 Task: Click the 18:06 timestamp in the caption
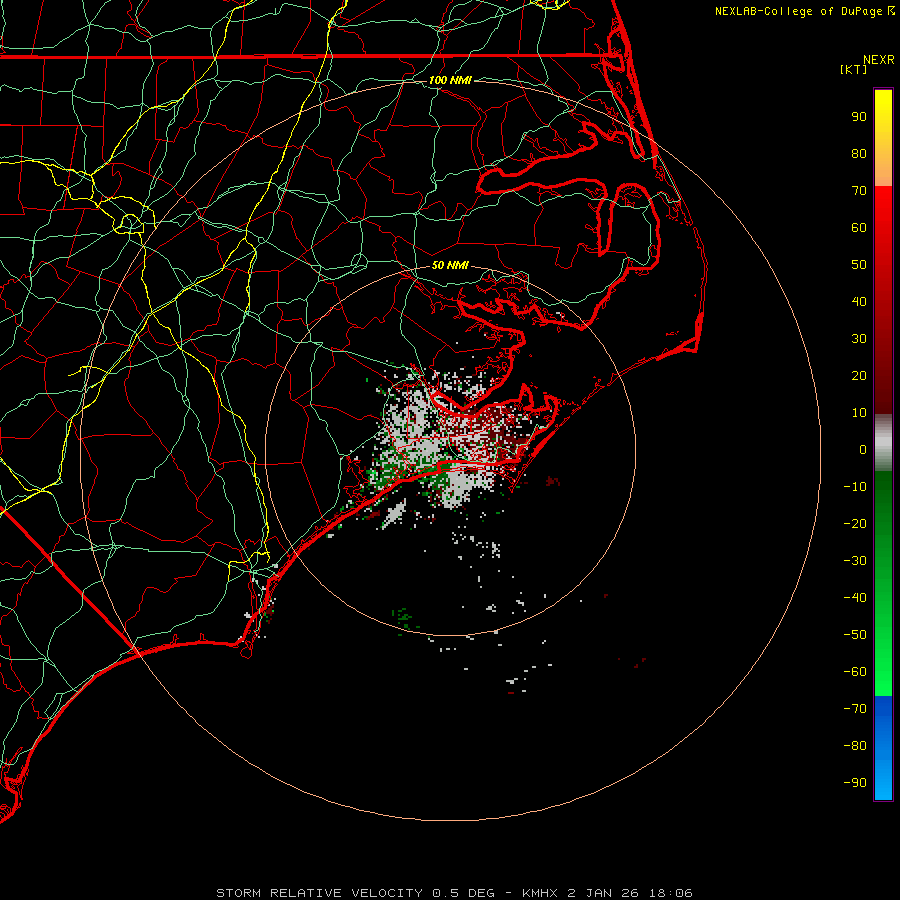click(670, 893)
